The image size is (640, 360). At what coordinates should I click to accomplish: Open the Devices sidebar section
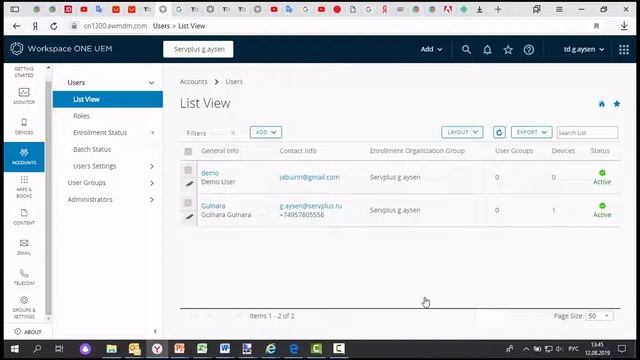coord(24,126)
